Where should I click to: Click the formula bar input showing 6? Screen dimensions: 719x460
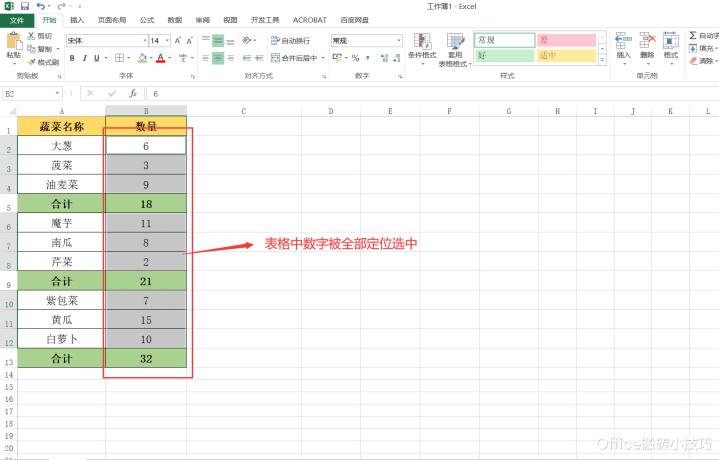[x=431, y=94]
